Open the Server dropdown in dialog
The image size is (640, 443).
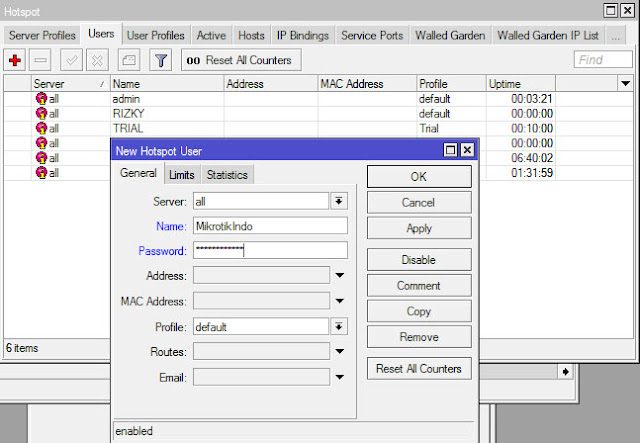339,201
